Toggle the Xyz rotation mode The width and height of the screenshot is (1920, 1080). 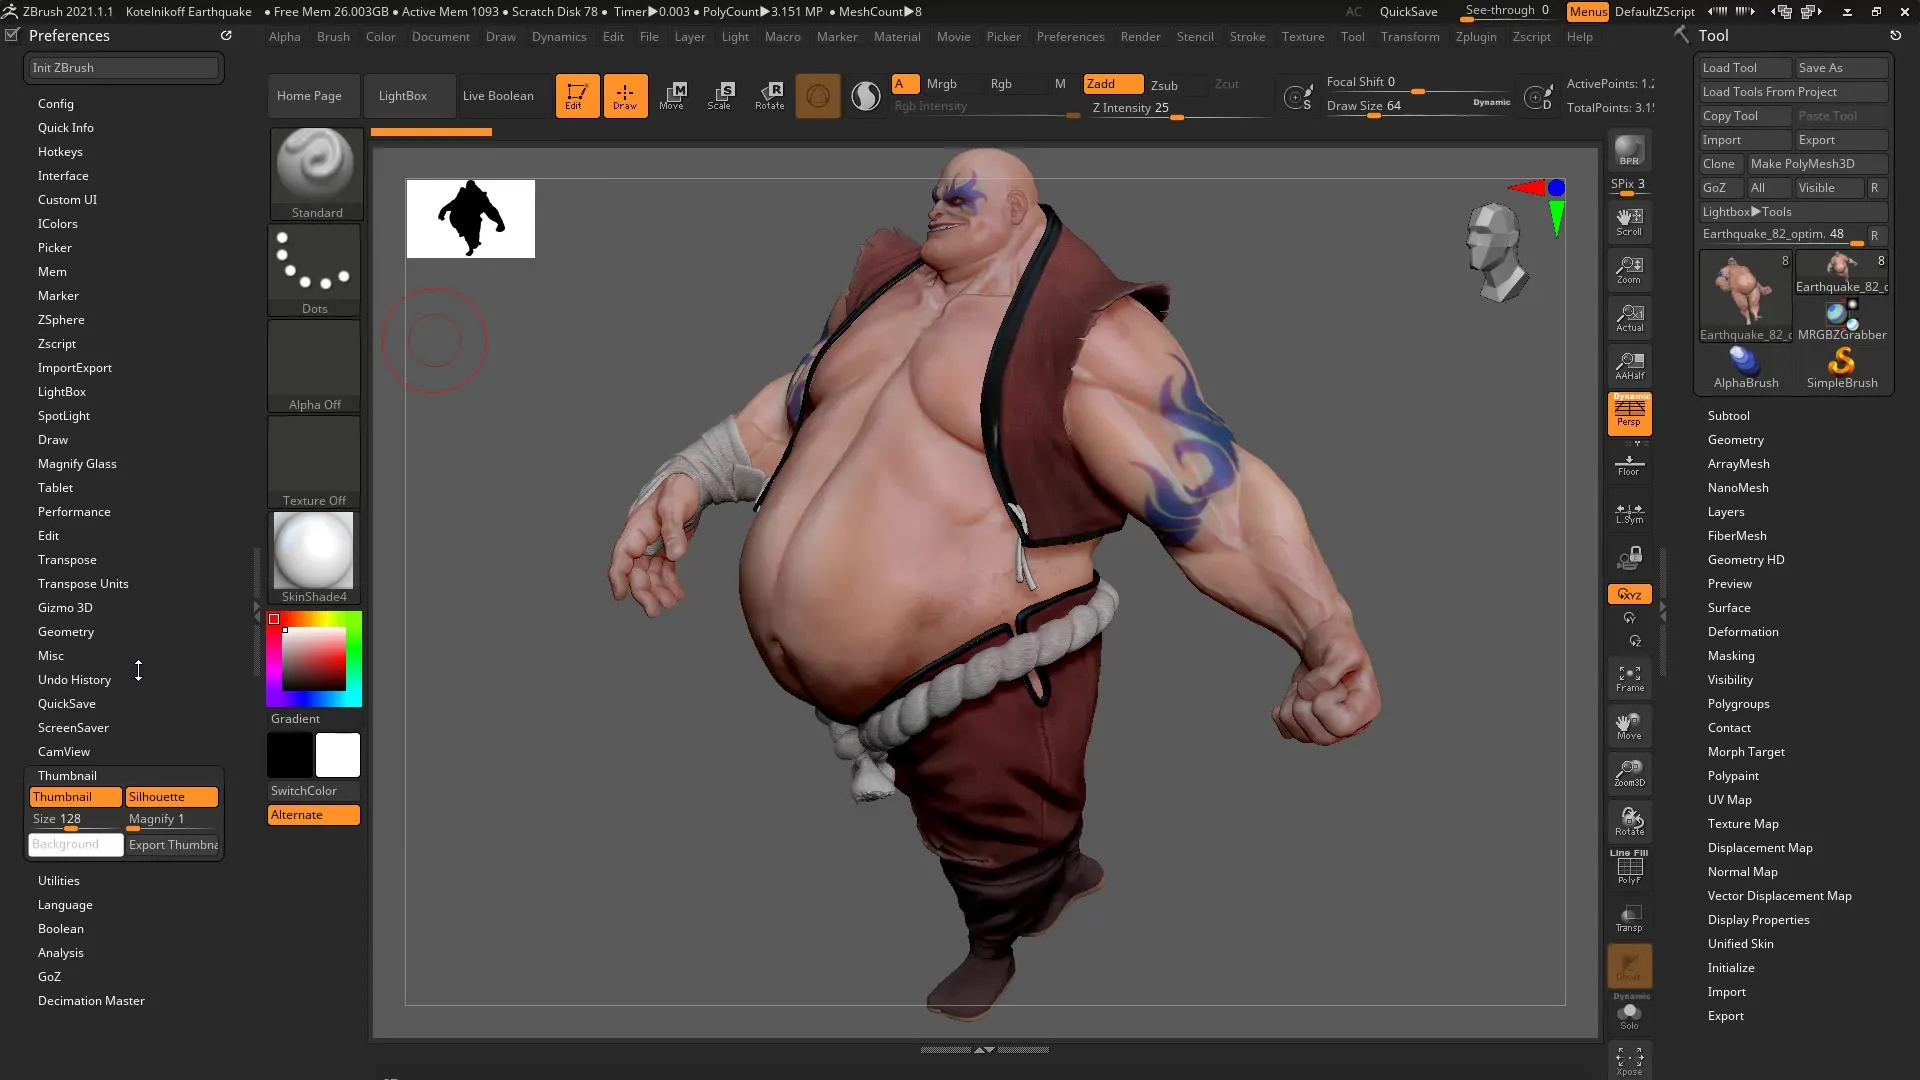pyautogui.click(x=1629, y=594)
